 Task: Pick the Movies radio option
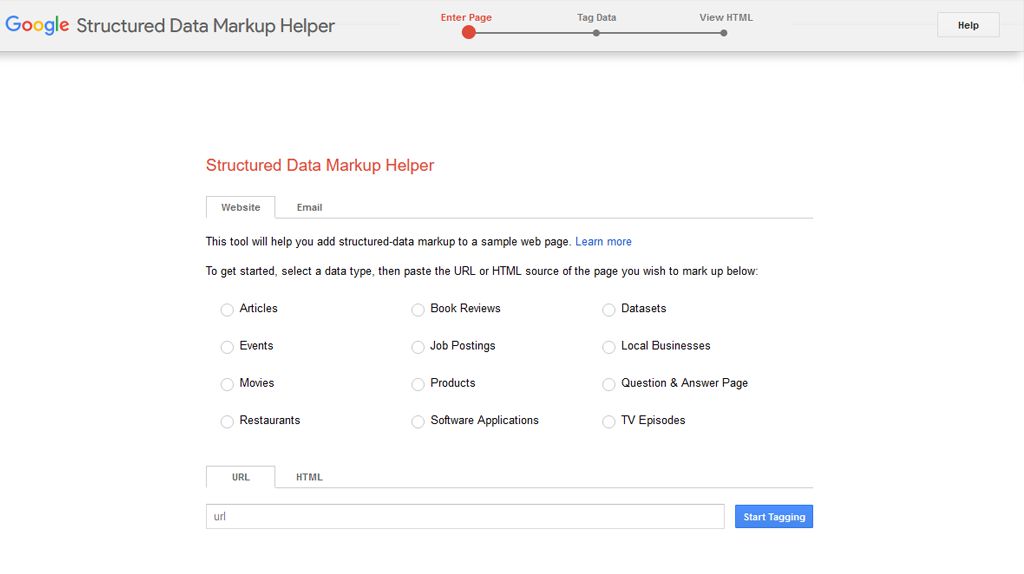point(227,384)
